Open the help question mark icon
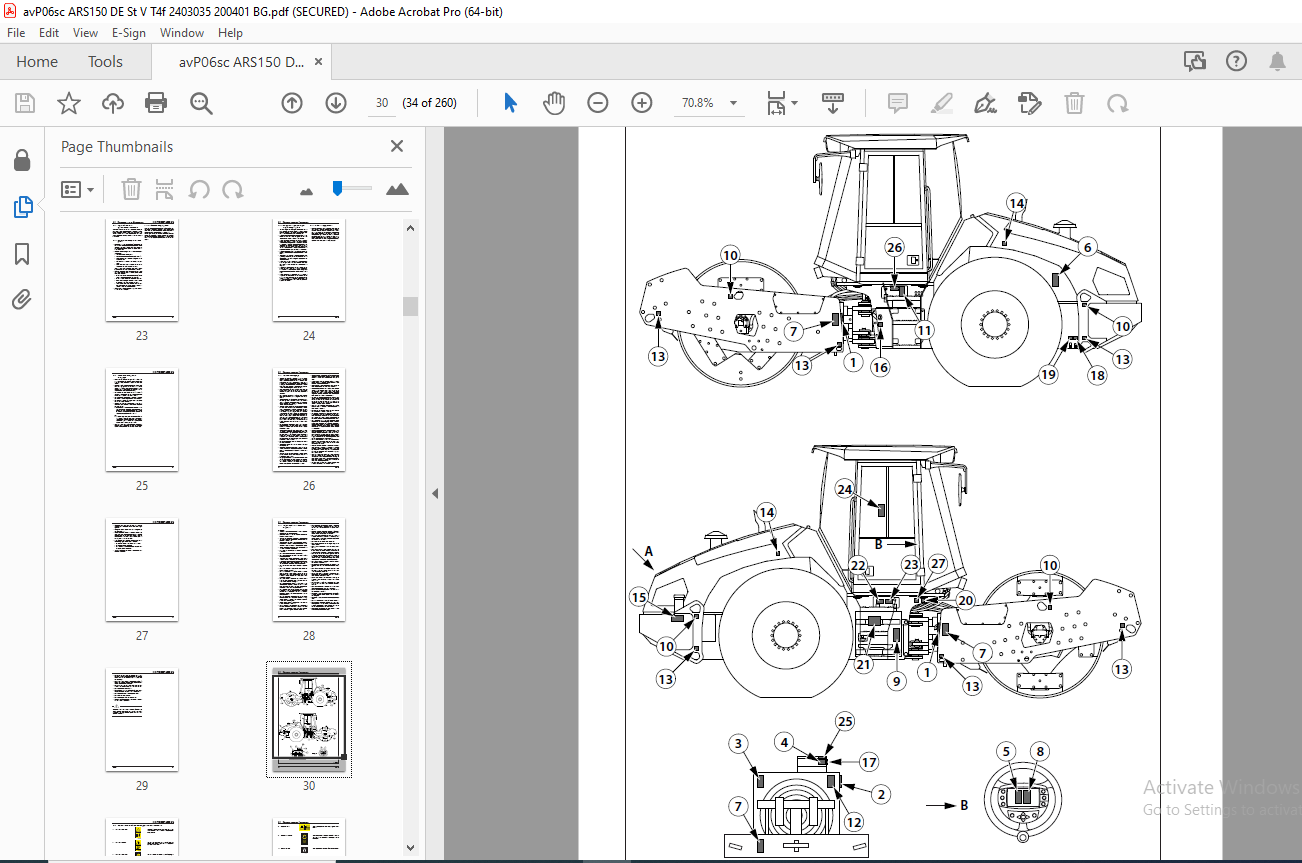 click(1236, 62)
